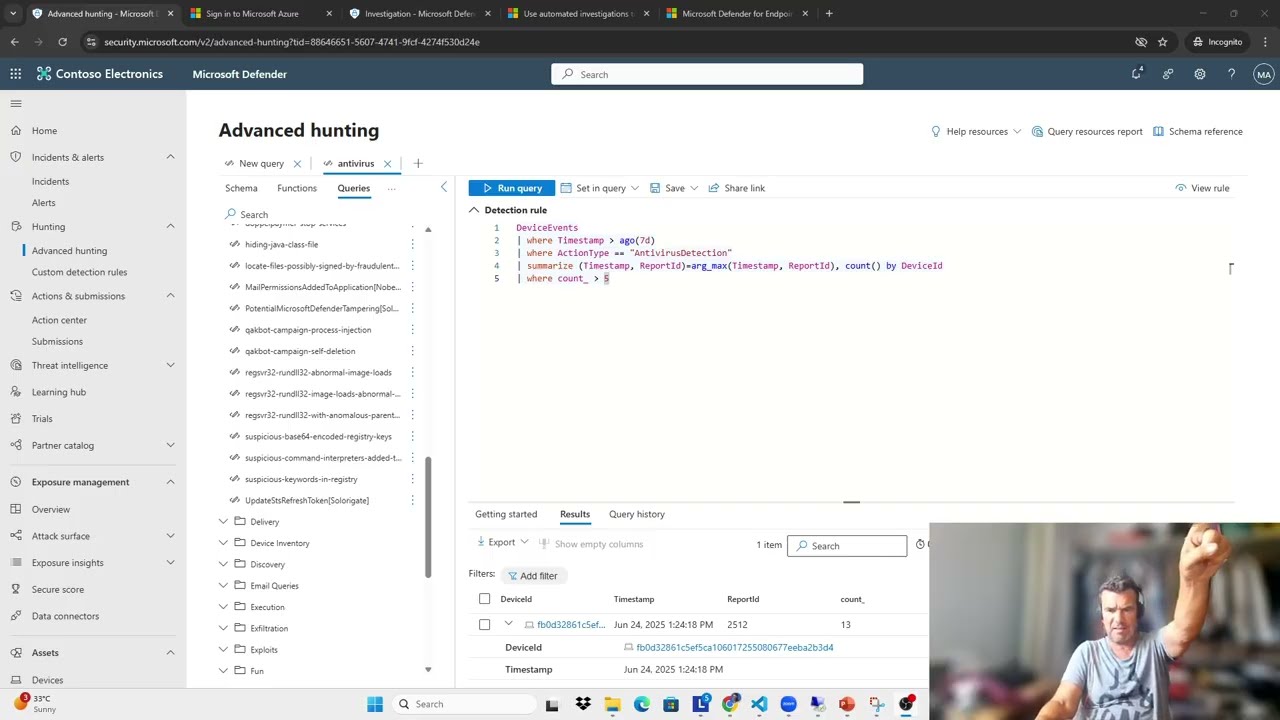Open Help resources dropdown

pyautogui.click(x=976, y=131)
